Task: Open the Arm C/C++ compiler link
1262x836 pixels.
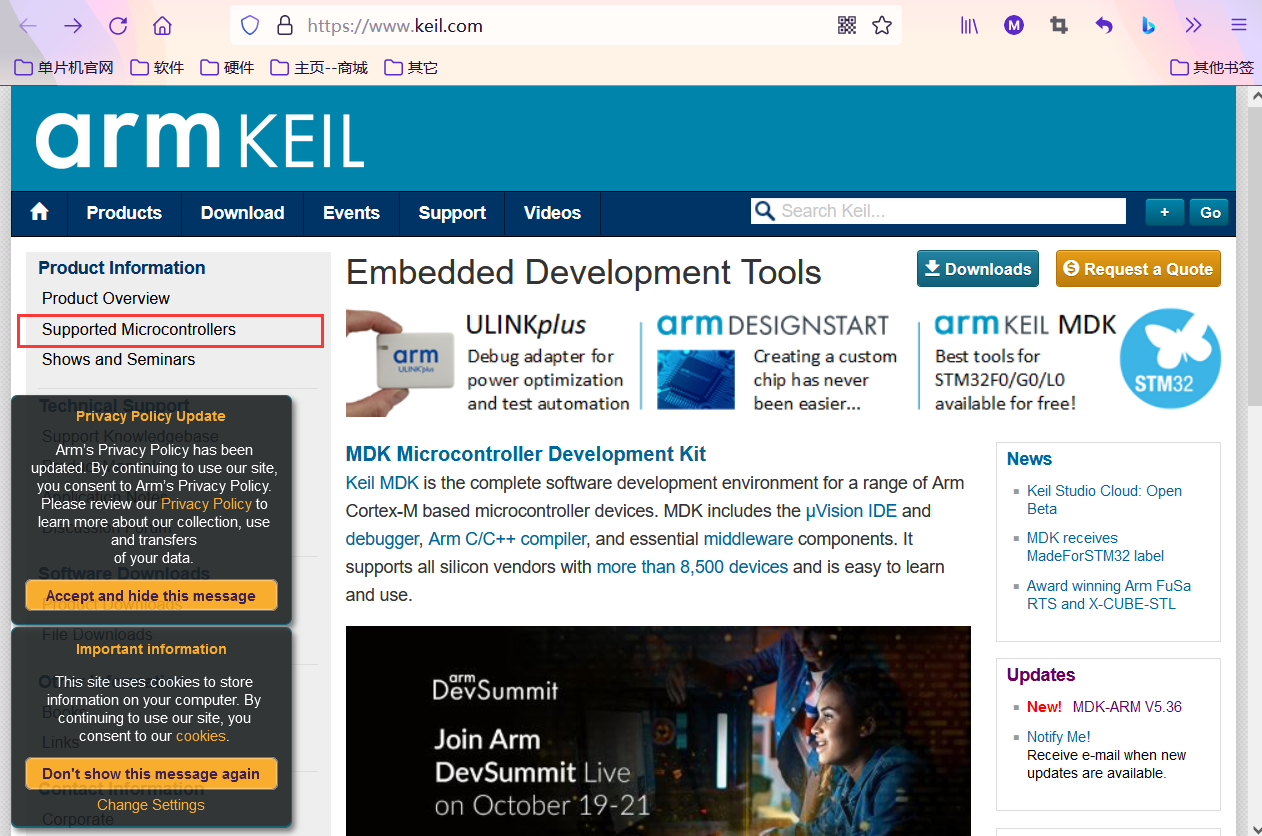Action: [x=507, y=539]
